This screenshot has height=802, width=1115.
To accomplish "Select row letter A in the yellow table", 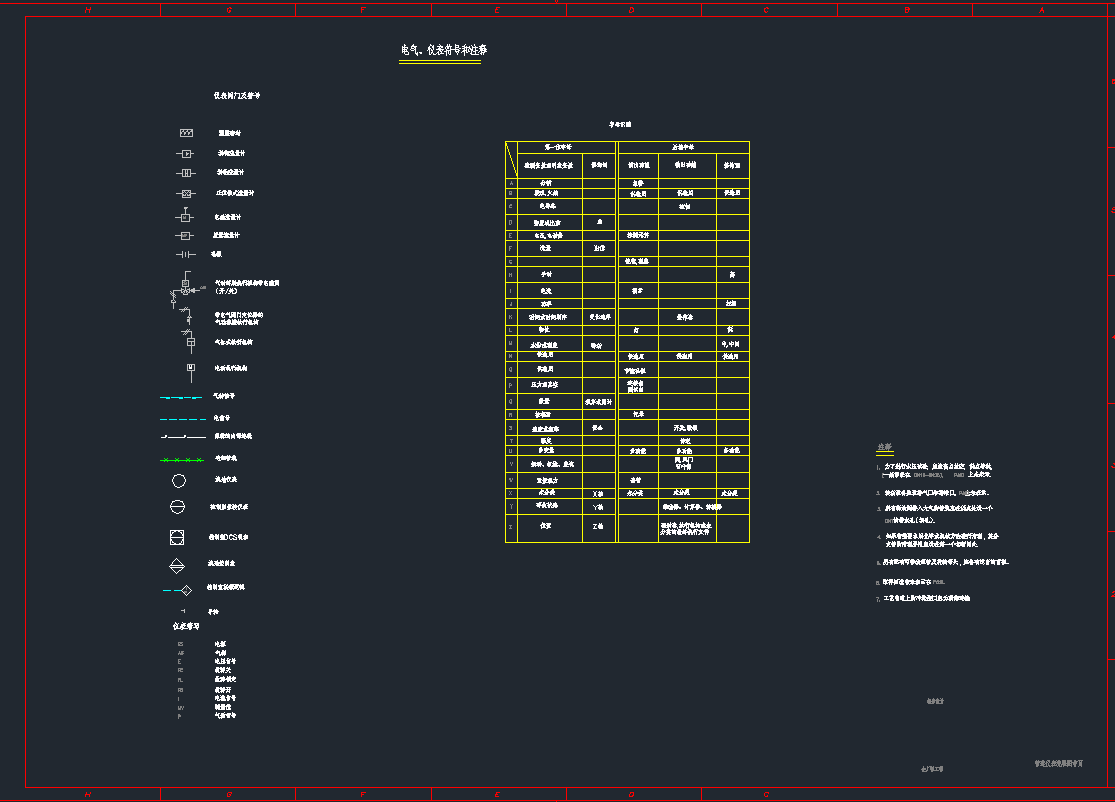I will (511, 183).
